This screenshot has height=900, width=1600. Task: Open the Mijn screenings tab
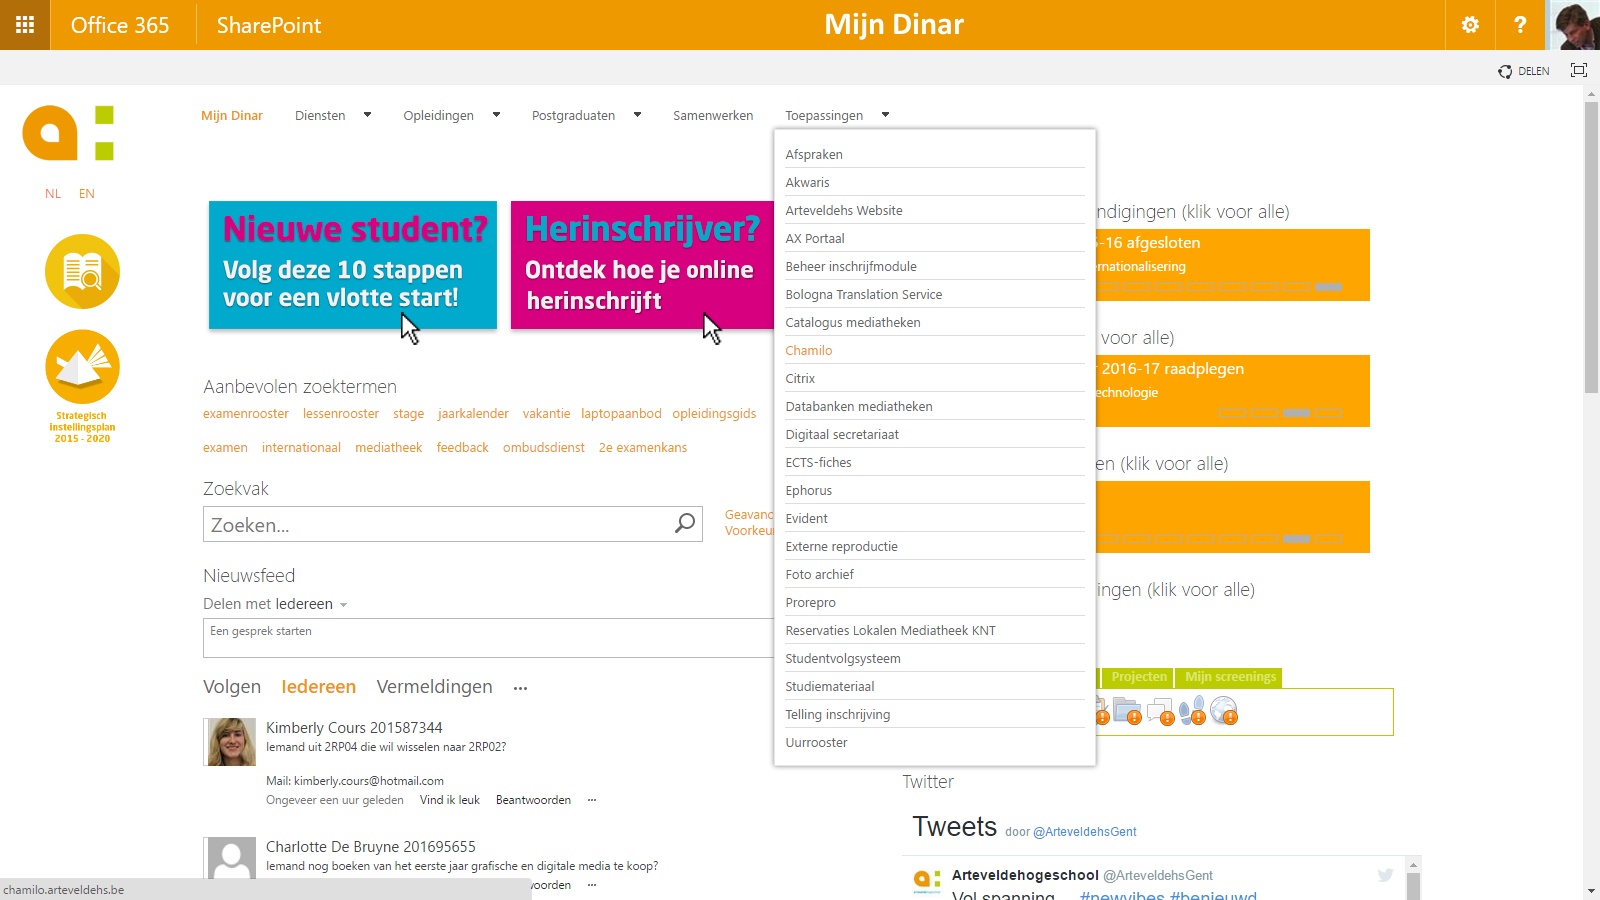[1230, 677]
